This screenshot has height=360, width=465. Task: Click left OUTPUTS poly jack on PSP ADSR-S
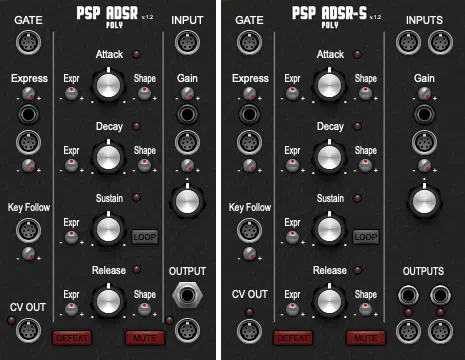[x=408, y=331]
